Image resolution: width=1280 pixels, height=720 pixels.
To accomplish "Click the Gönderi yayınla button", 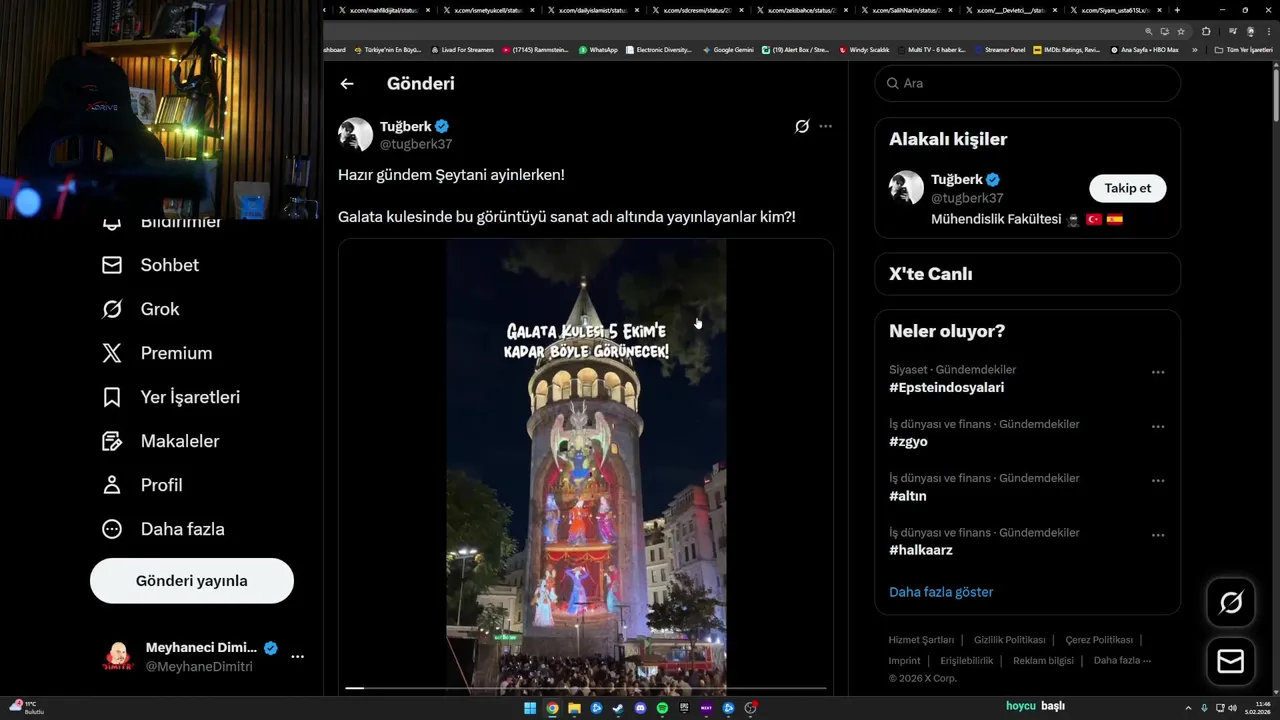I will [x=192, y=581].
